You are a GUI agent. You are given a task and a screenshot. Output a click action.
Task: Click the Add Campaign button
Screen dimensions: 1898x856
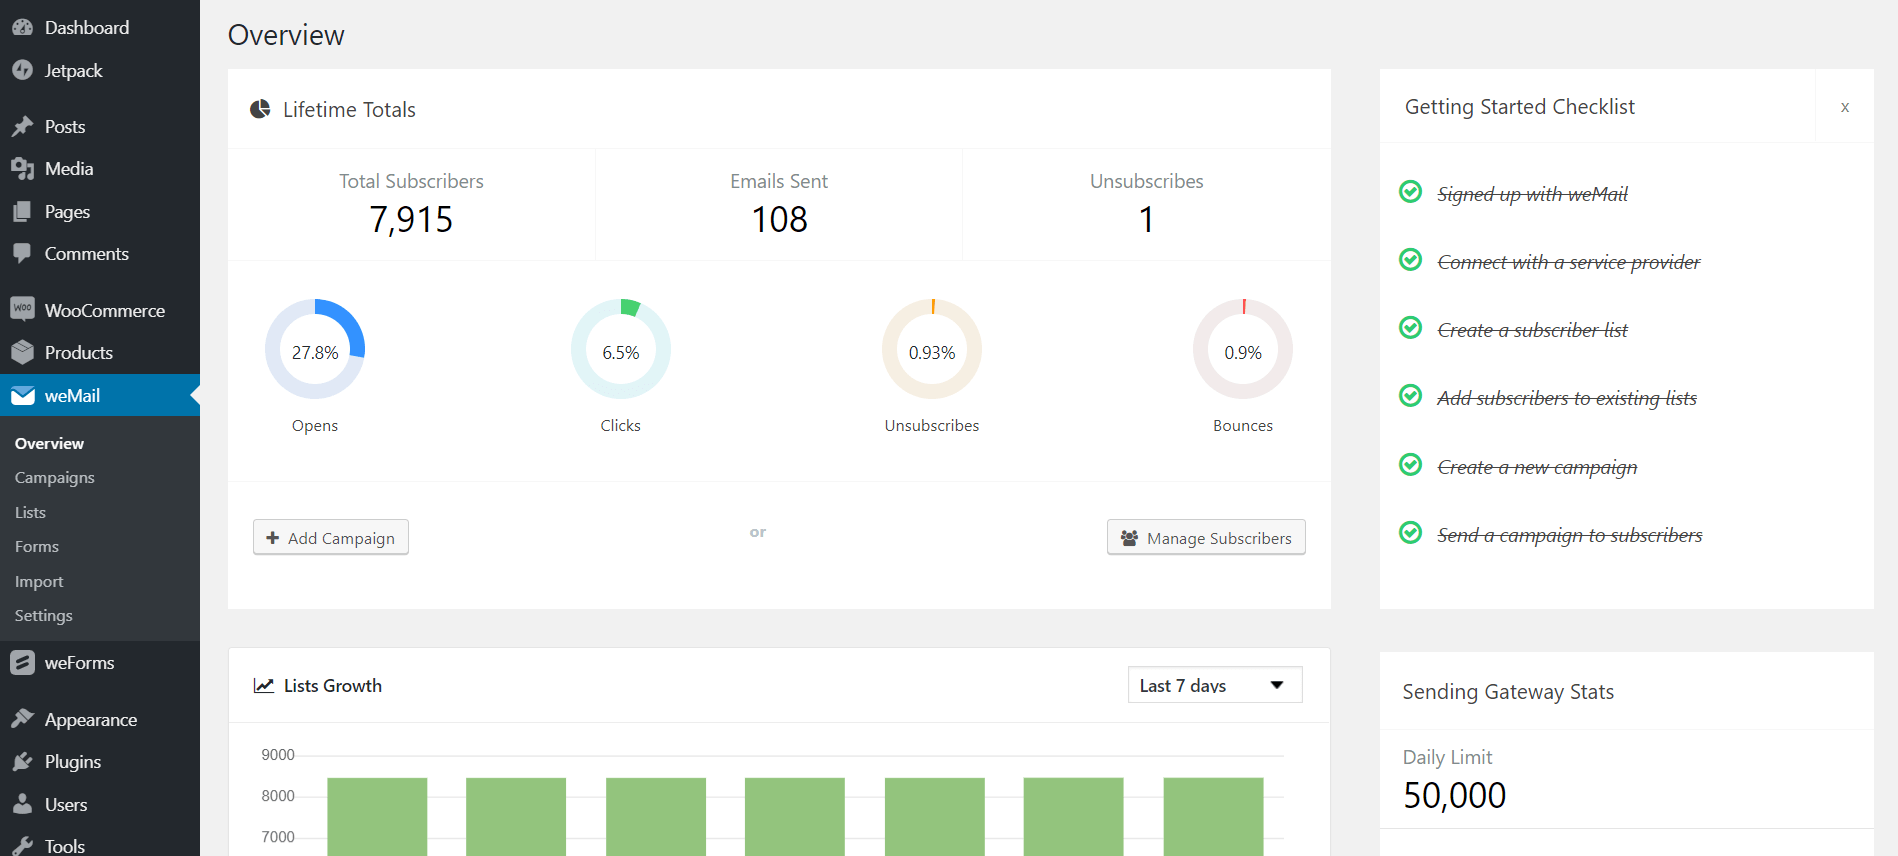331,538
